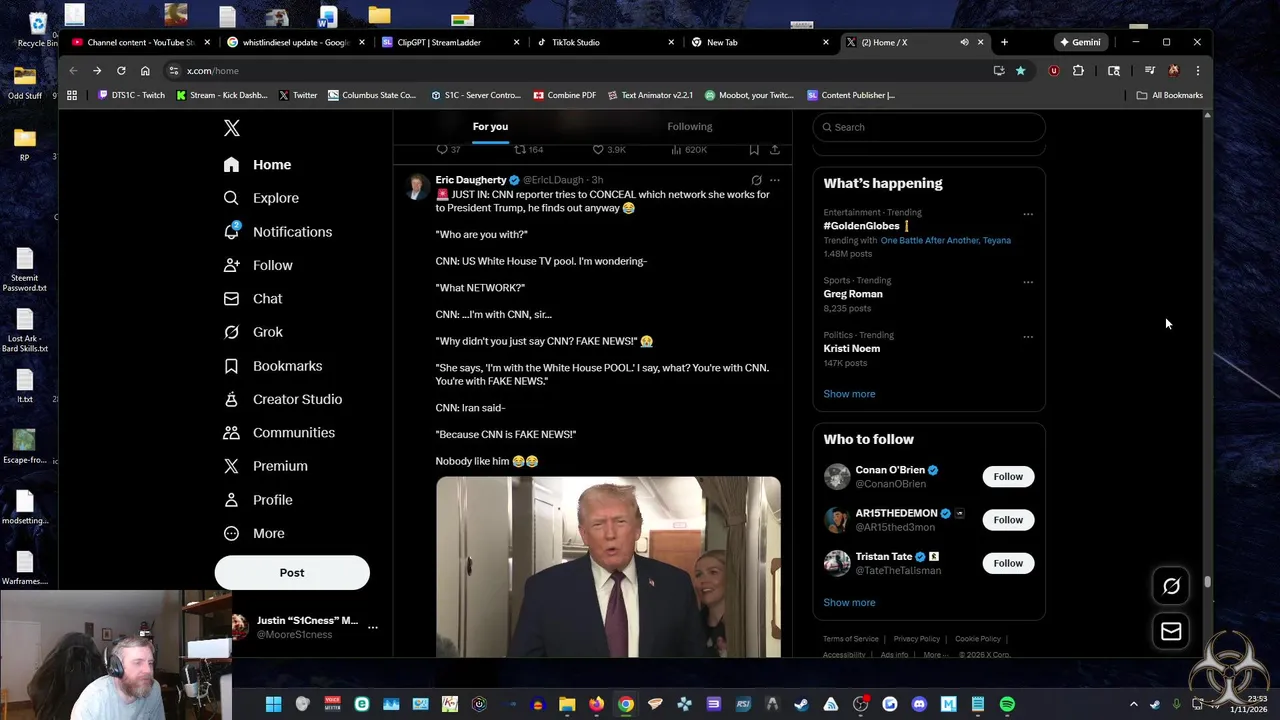This screenshot has height=720, width=1280.
Task: Open Gemini button in Chrome
Action: click(x=1080, y=42)
